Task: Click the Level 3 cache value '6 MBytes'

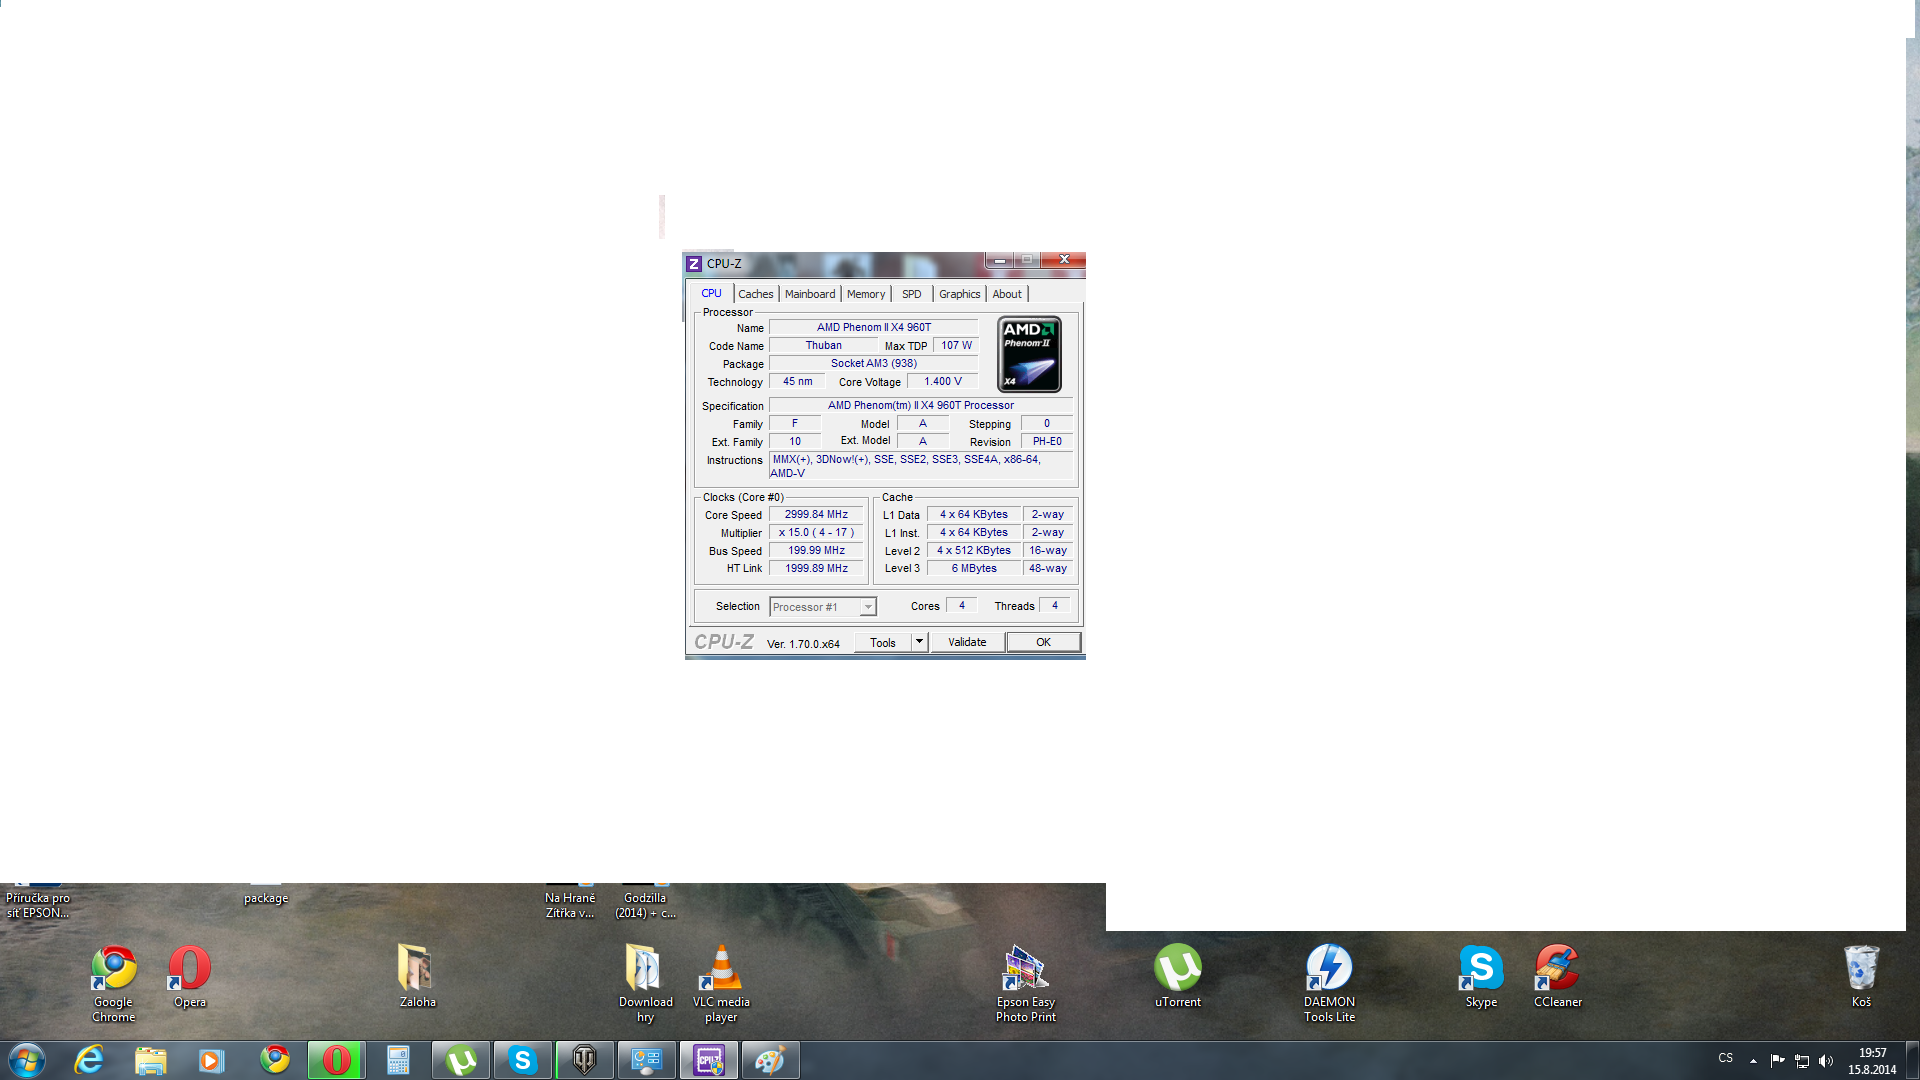Action: (x=974, y=569)
